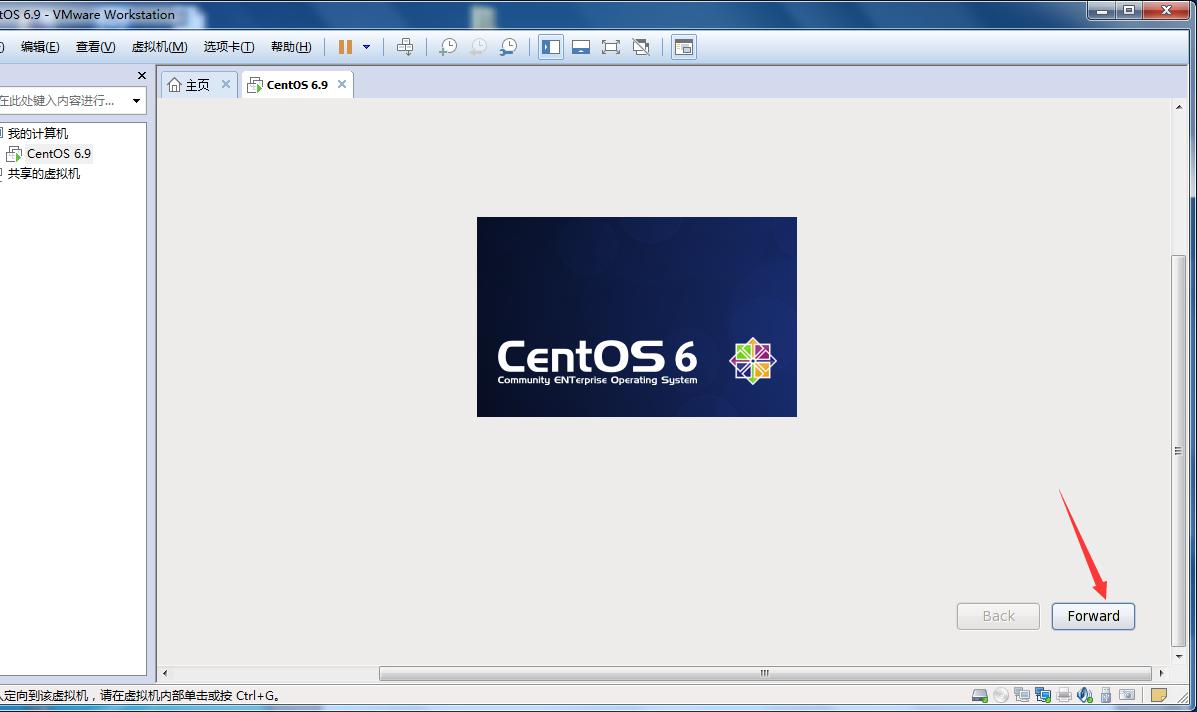Image resolution: width=1197 pixels, height=712 pixels.
Task: Click the library search input field
Action: (63, 101)
